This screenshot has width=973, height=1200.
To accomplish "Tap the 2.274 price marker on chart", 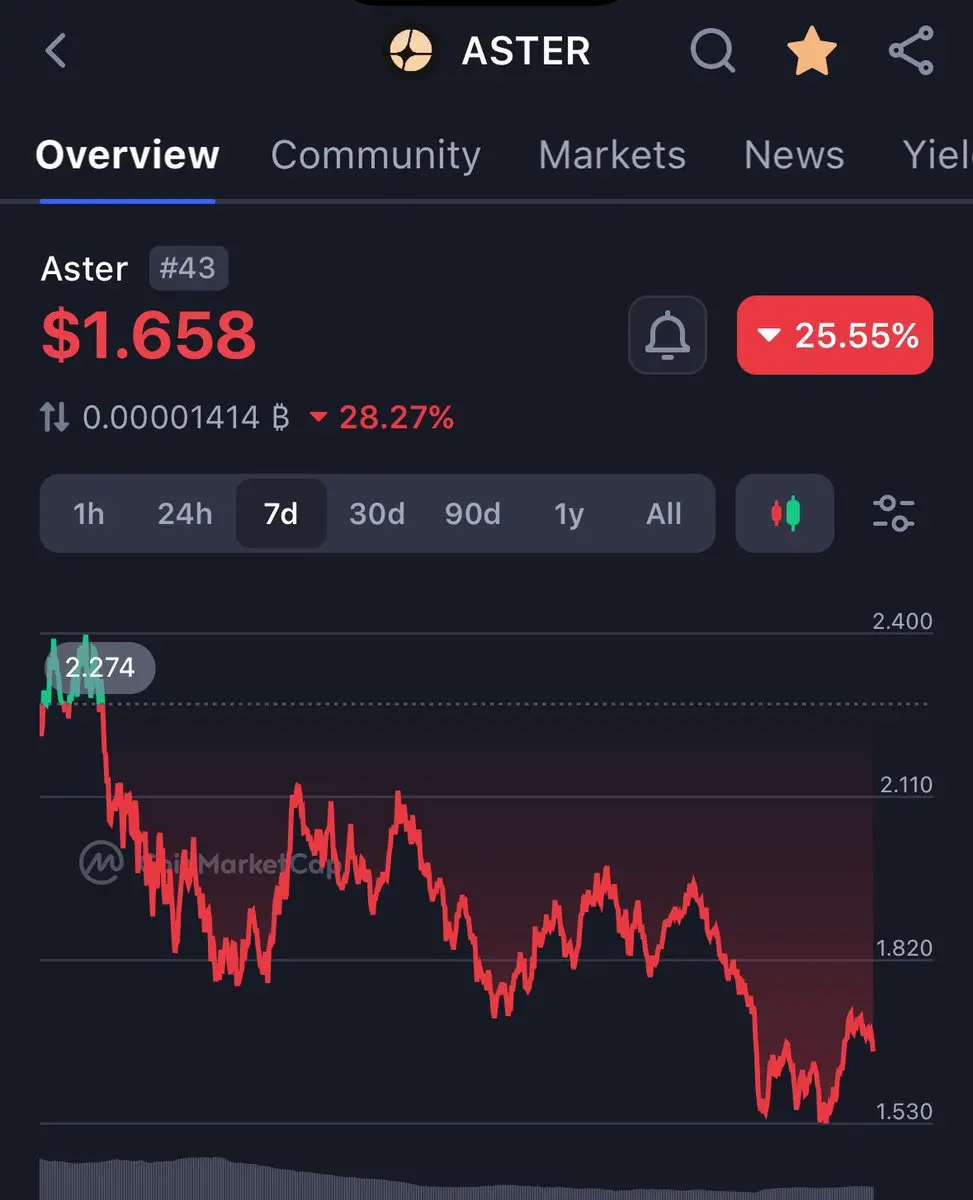I will pos(99,667).
